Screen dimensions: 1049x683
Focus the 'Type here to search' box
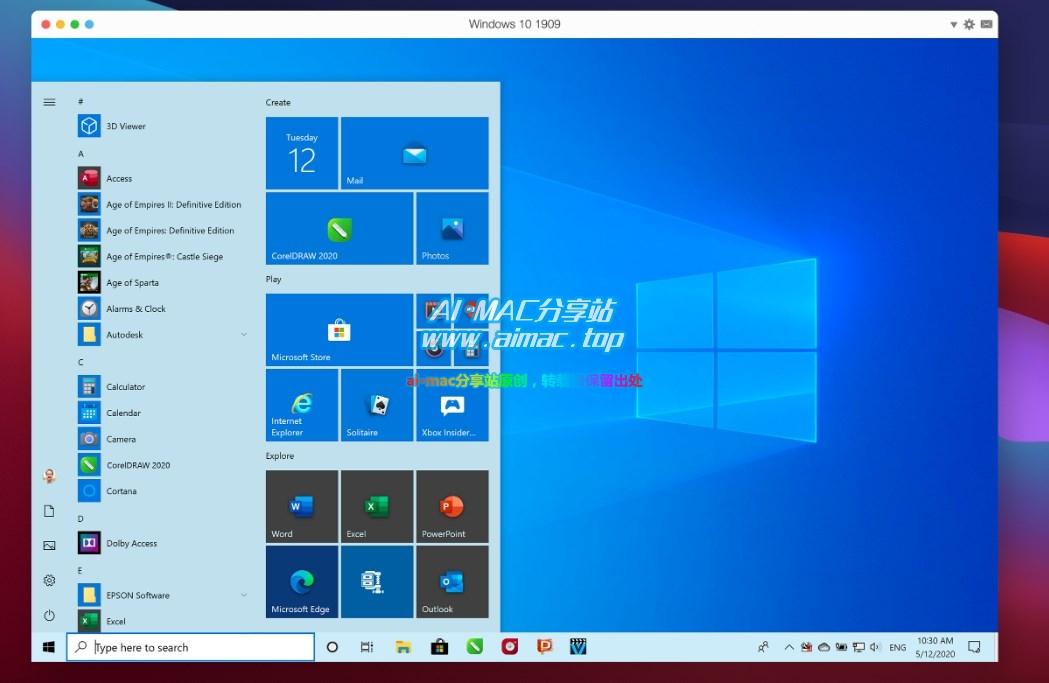pos(191,647)
